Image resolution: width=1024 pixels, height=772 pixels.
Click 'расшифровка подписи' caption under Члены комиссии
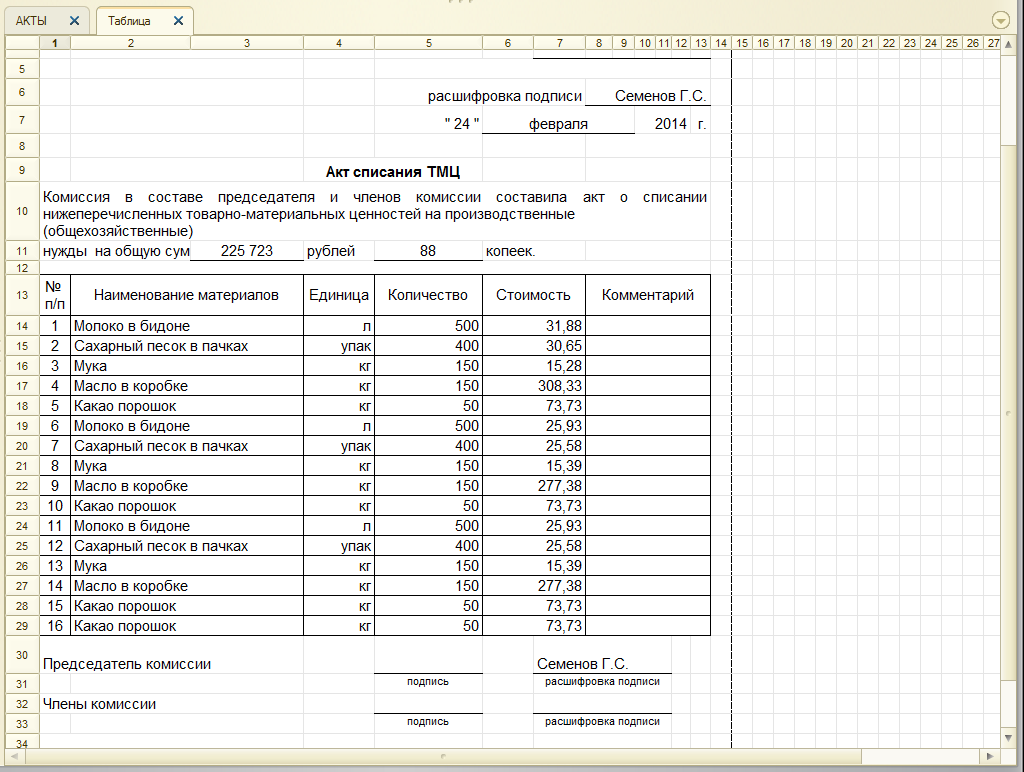click(x=602, y=722)
